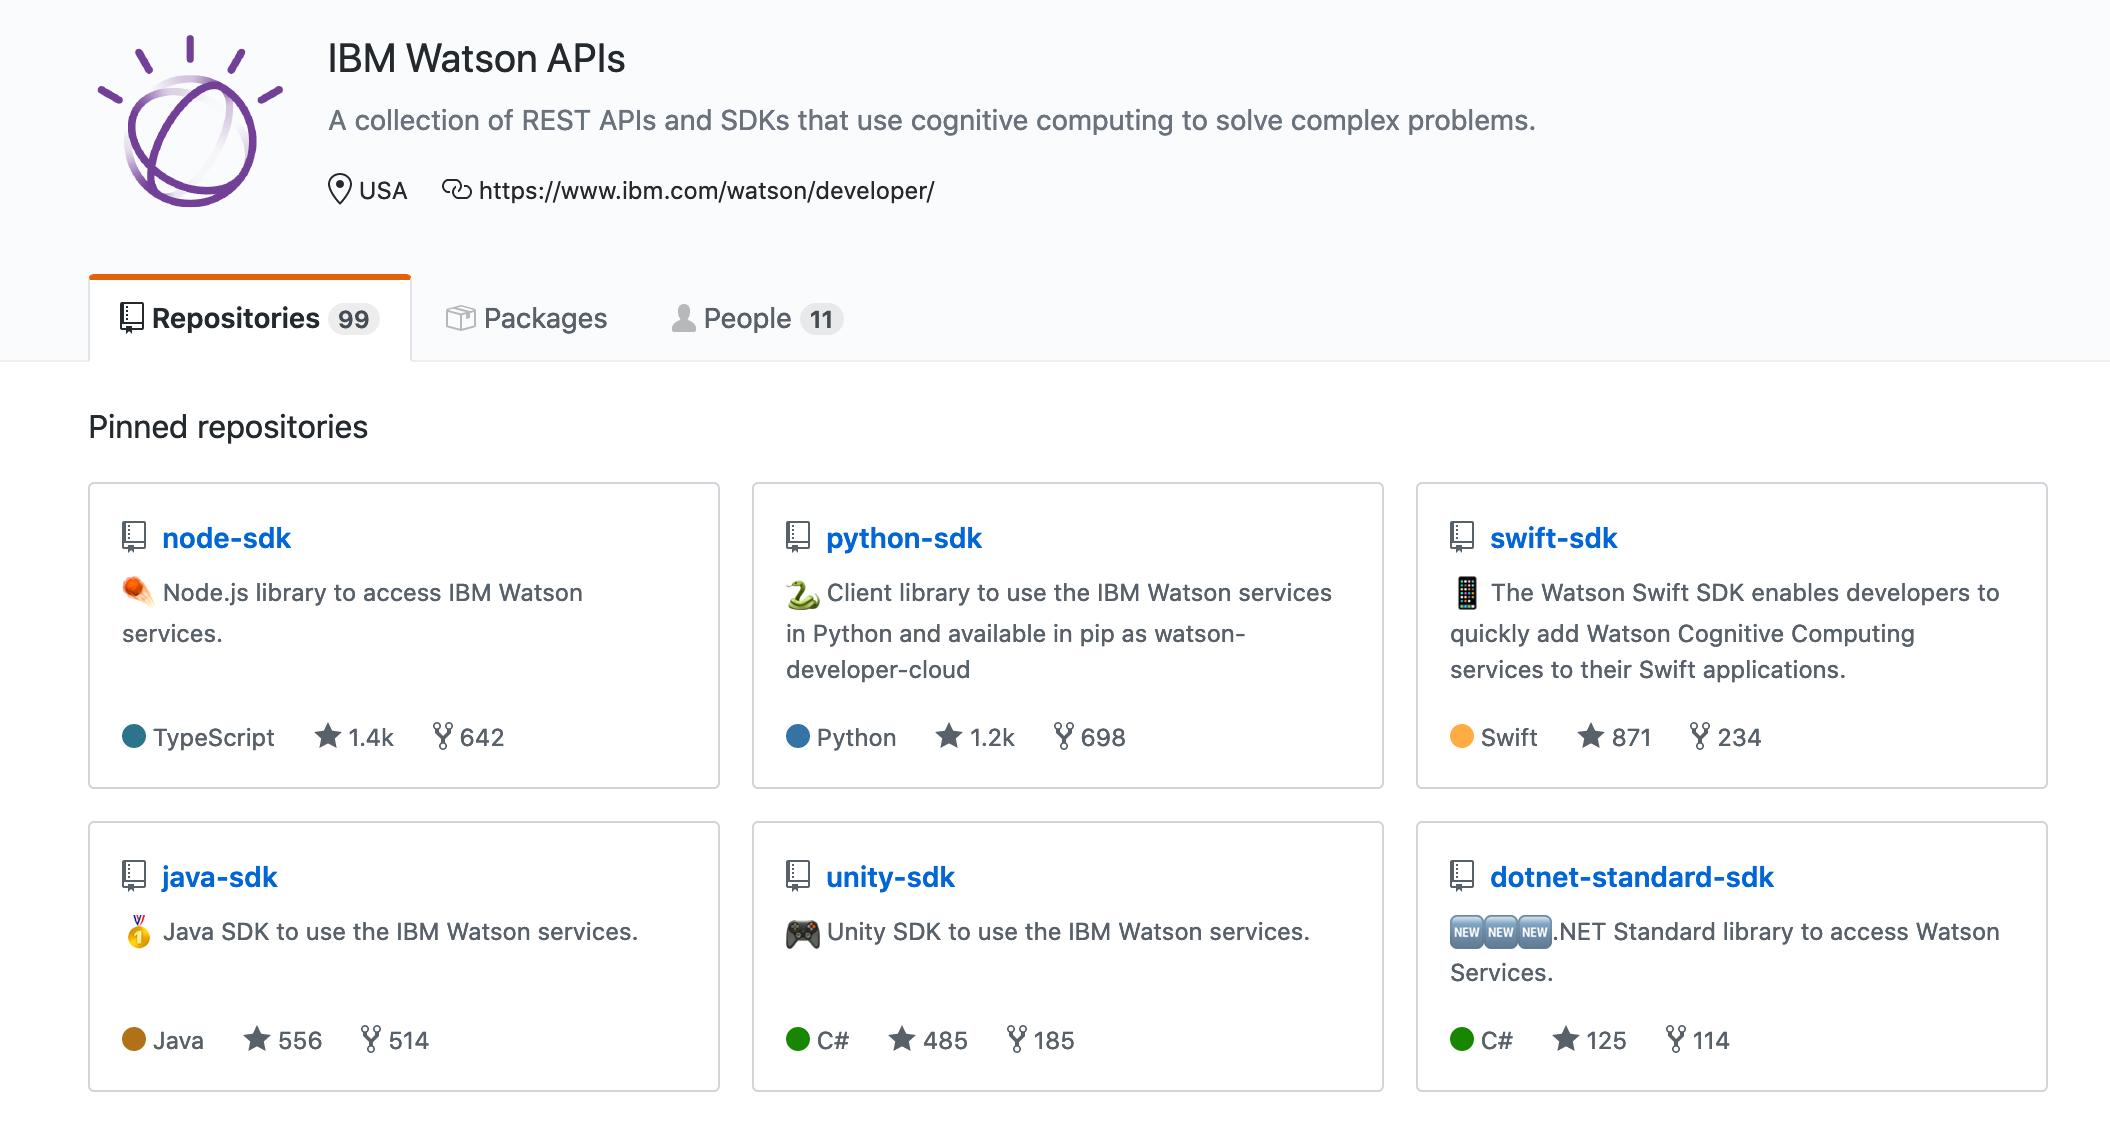Click the fork icon on java-sdk
The width and height of the screenshot is (2110, 1138).
tap(371, 1039)
